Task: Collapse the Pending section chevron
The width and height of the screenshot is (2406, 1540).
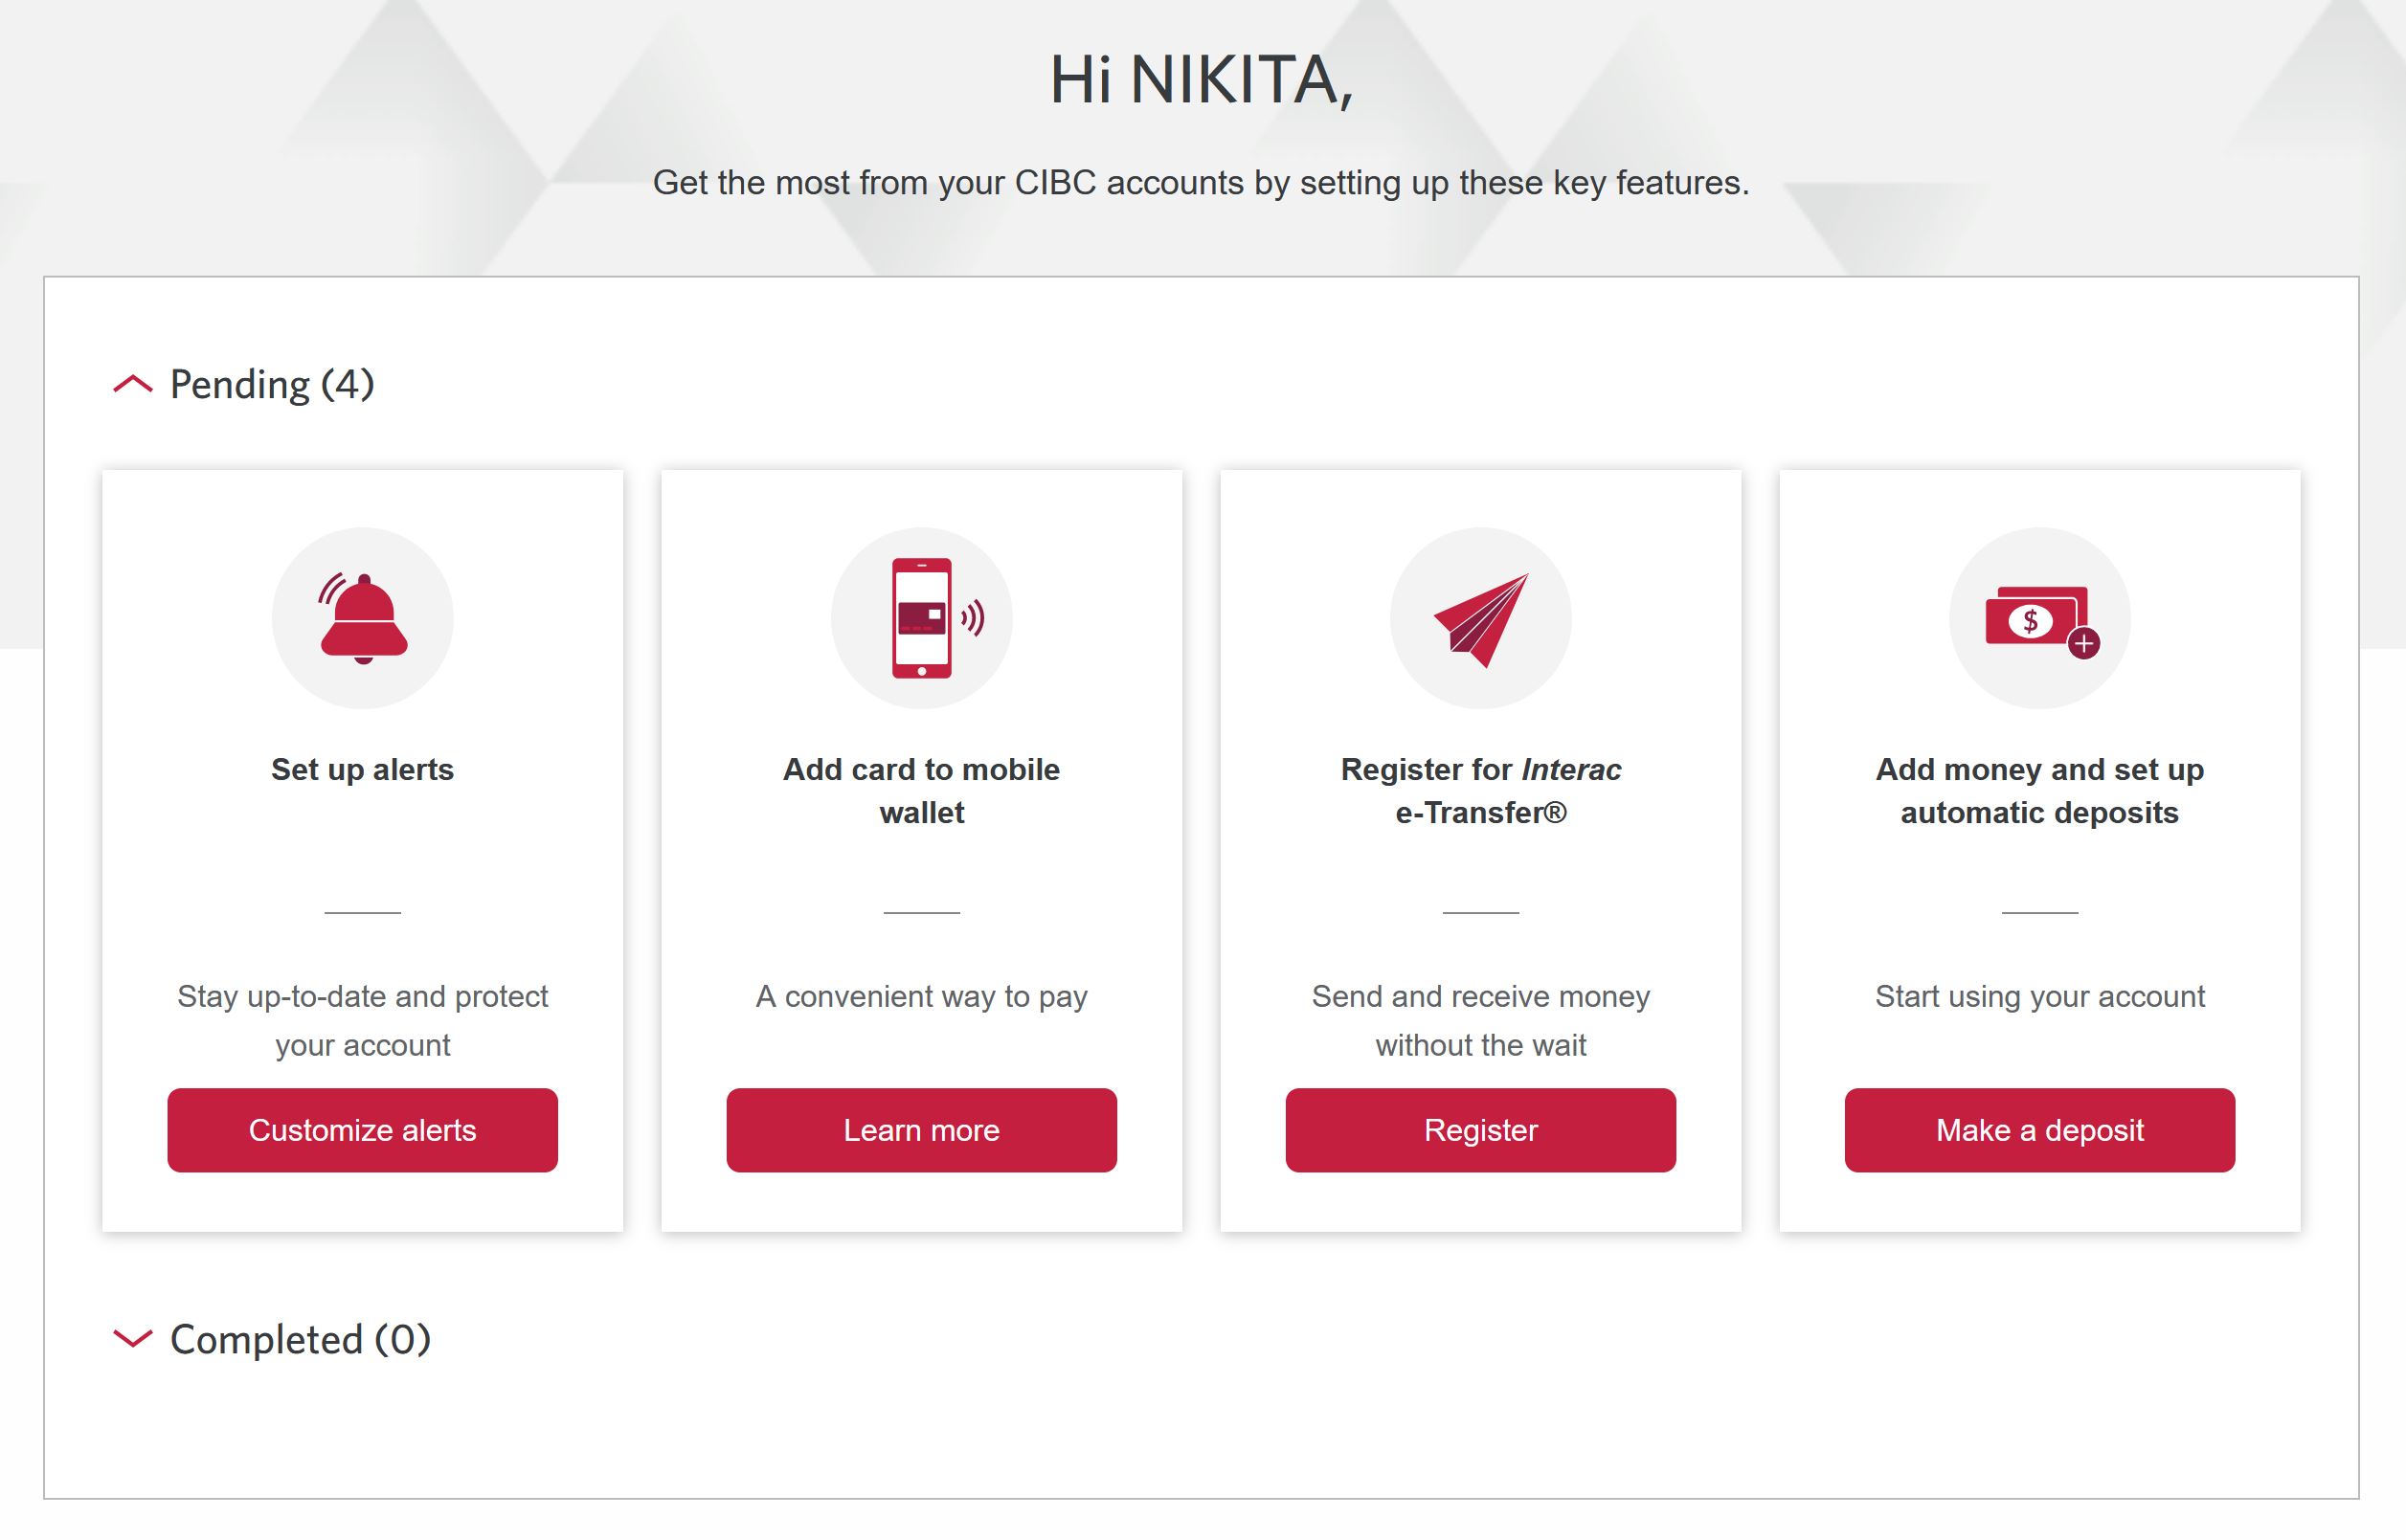Action: (133, 384)
